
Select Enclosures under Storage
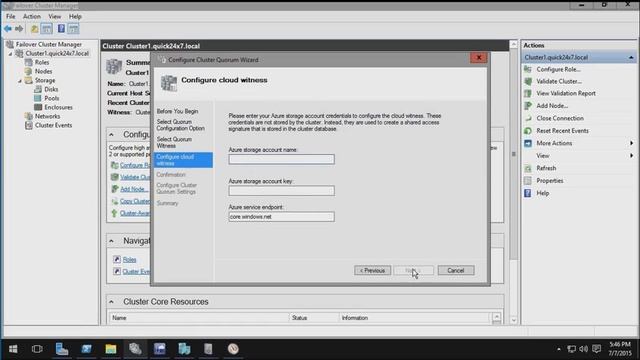(58, 107)
